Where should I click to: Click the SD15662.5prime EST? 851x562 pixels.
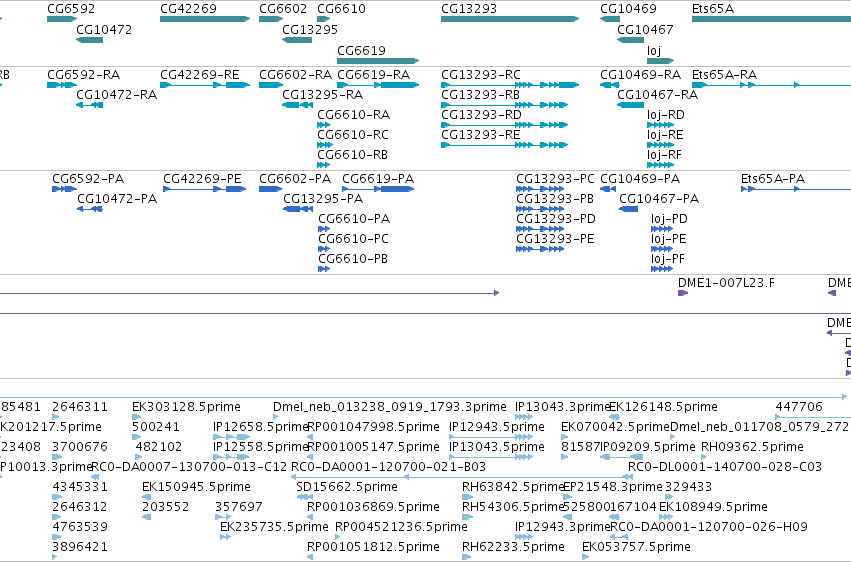(x=305, y=497)
